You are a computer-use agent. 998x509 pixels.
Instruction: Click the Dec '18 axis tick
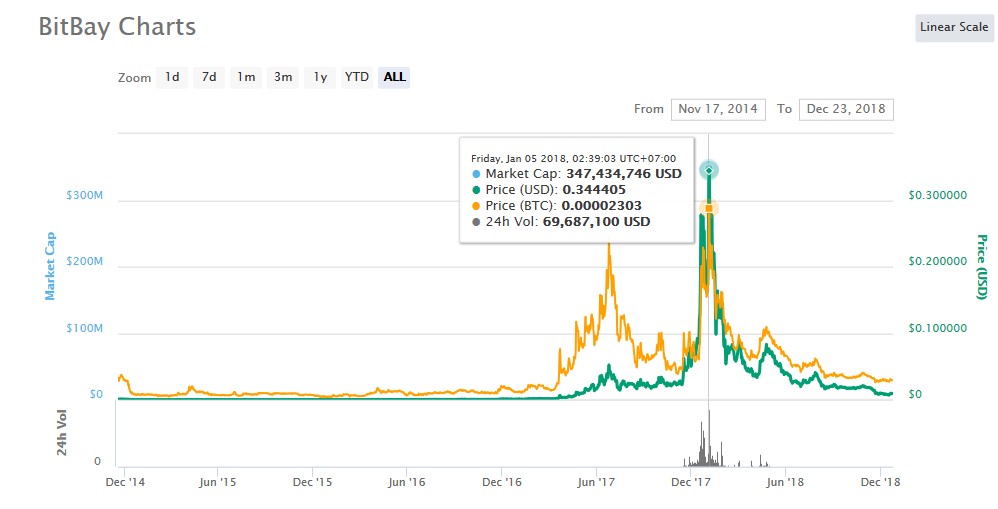tap(881, 482)
